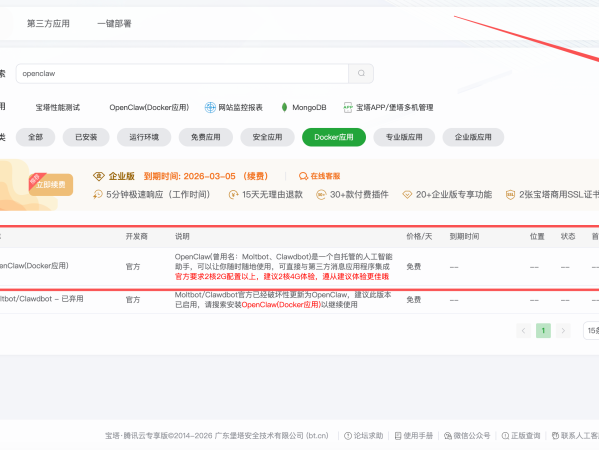This screenshot has height=450, width=599.
Task: Open the 第三方应用 tab
Action: point(48,24)
